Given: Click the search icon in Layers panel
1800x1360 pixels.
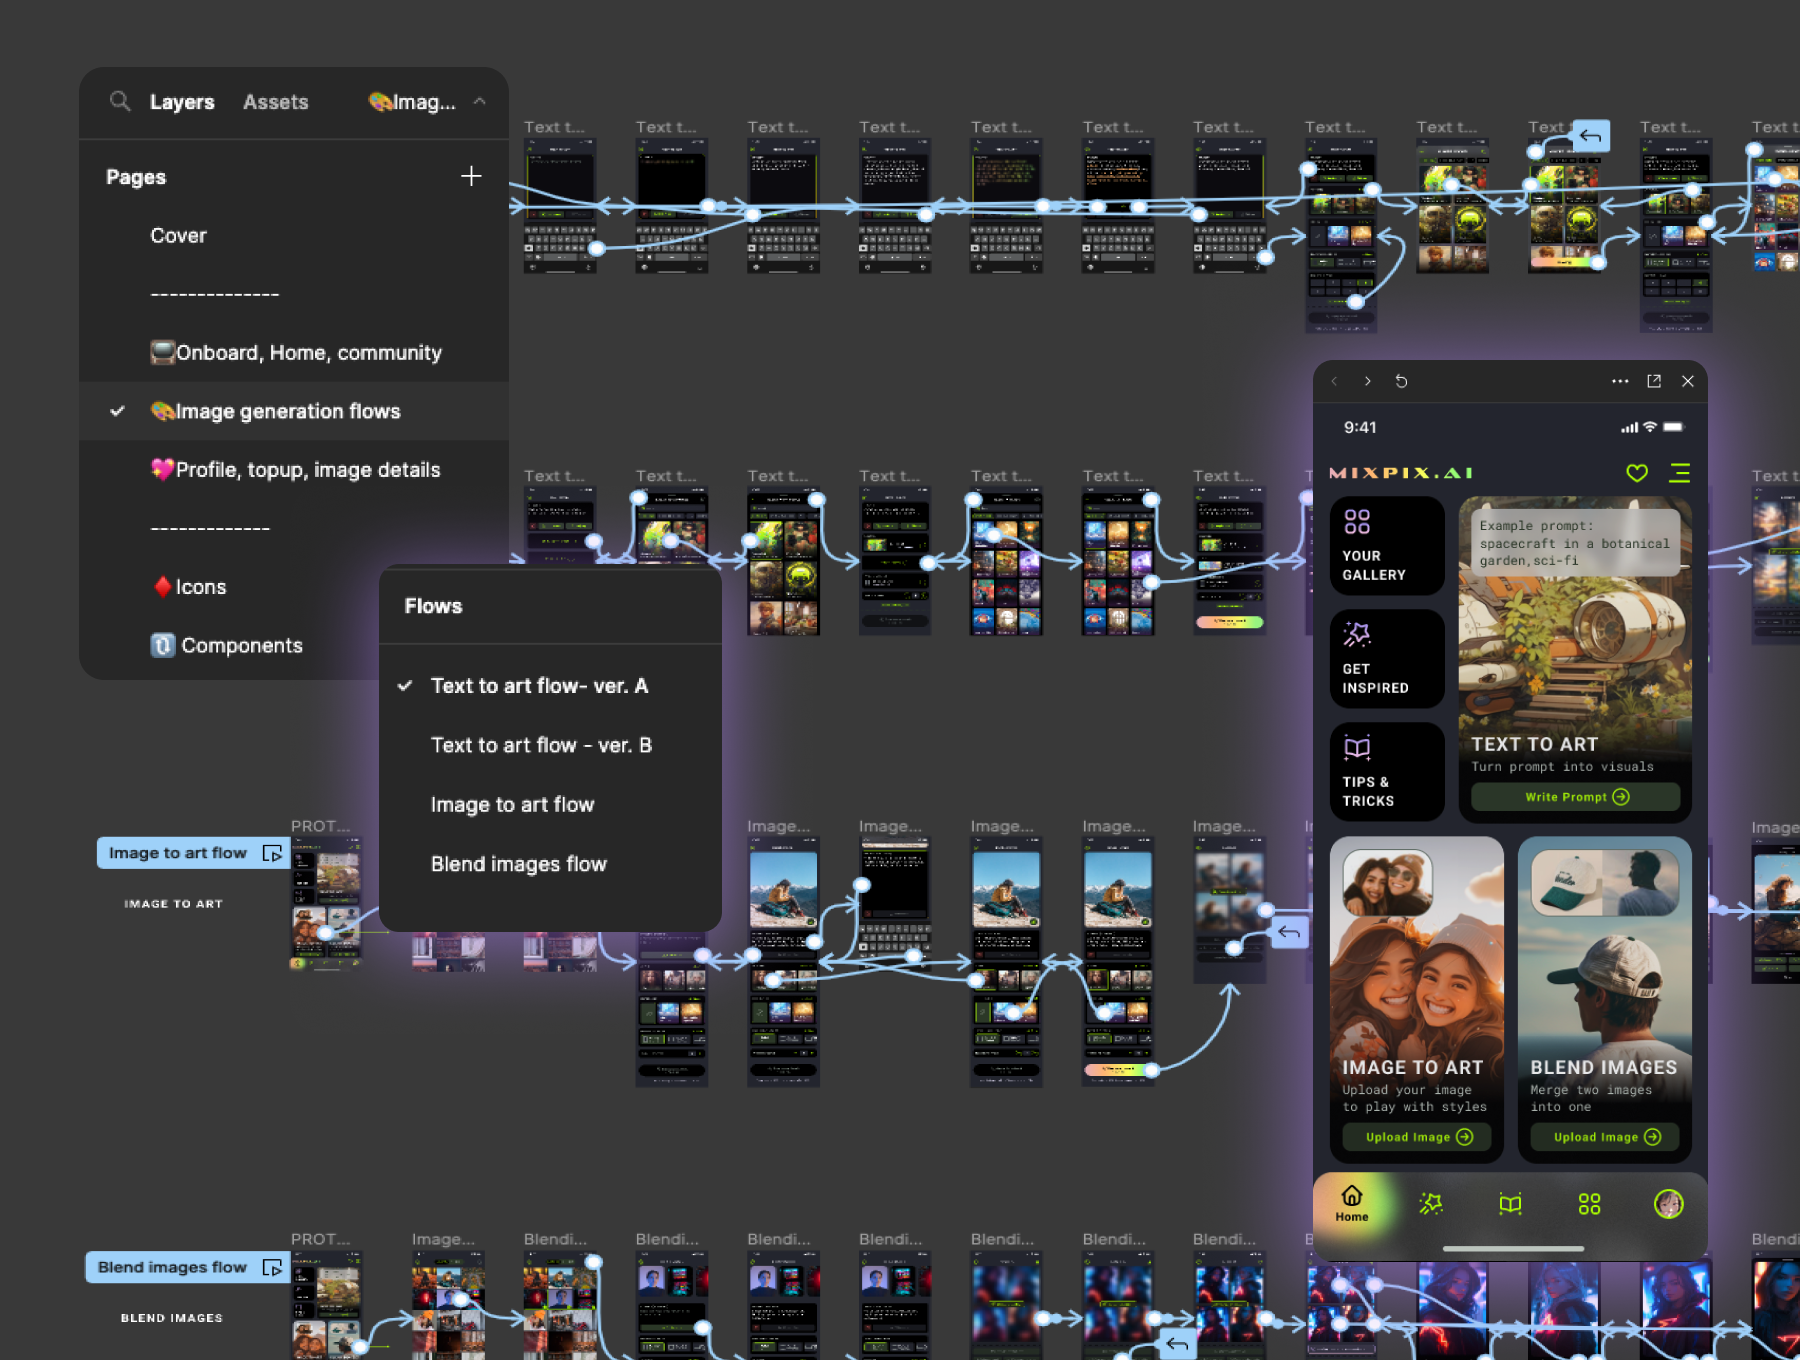Looking at the screenshot, I should pyautogui.click(x=120, y=101).
